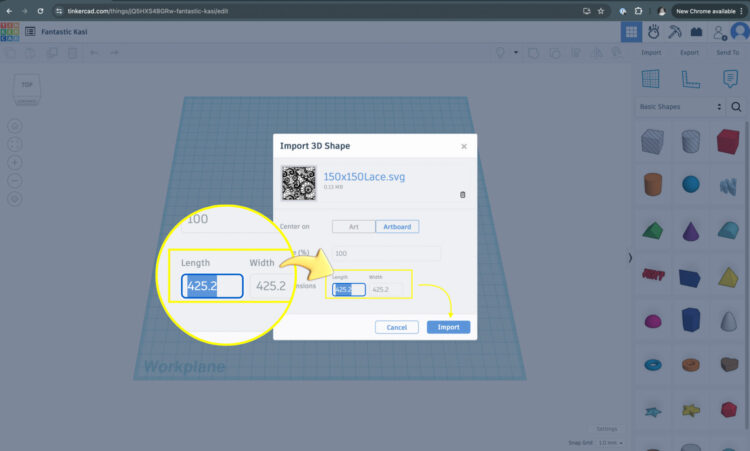Select the Workplane tool icon

651,78
